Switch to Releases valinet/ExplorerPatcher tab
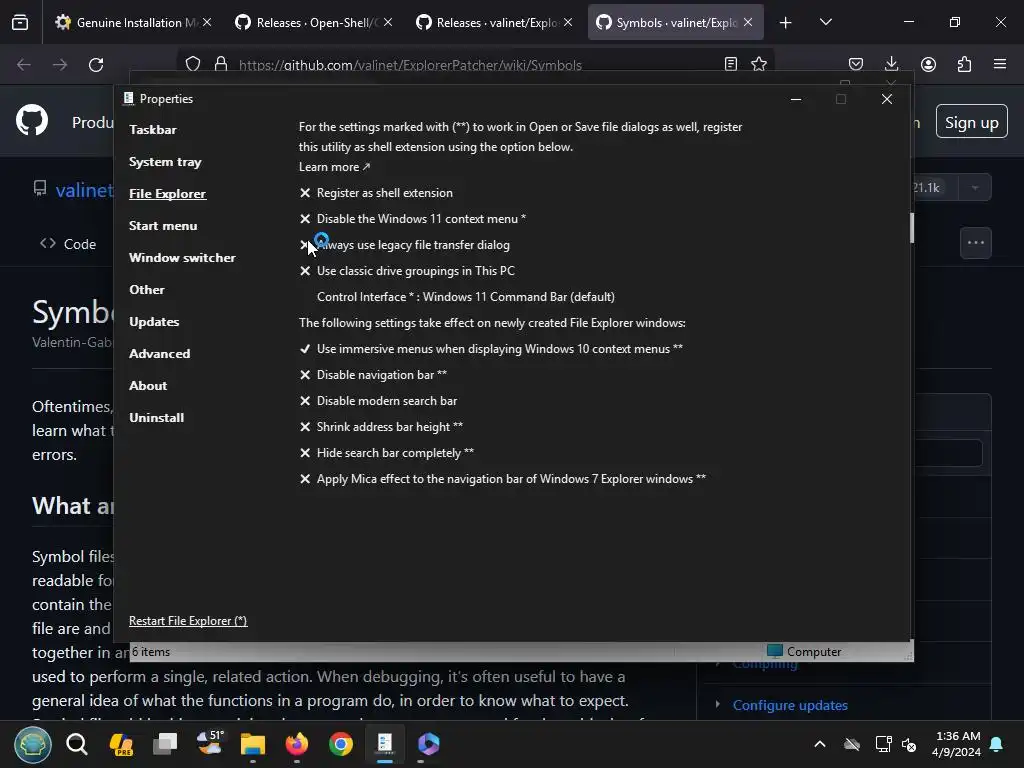The image size is (1024, 768). (494, 22)
